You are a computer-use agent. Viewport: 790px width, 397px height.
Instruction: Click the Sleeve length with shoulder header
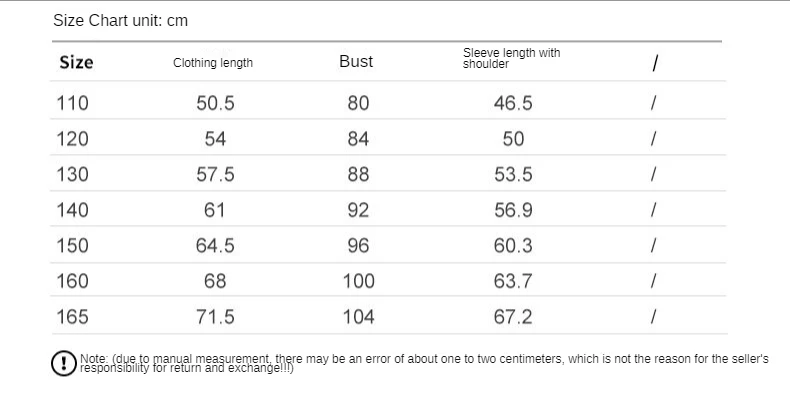(x=511, y=58)
